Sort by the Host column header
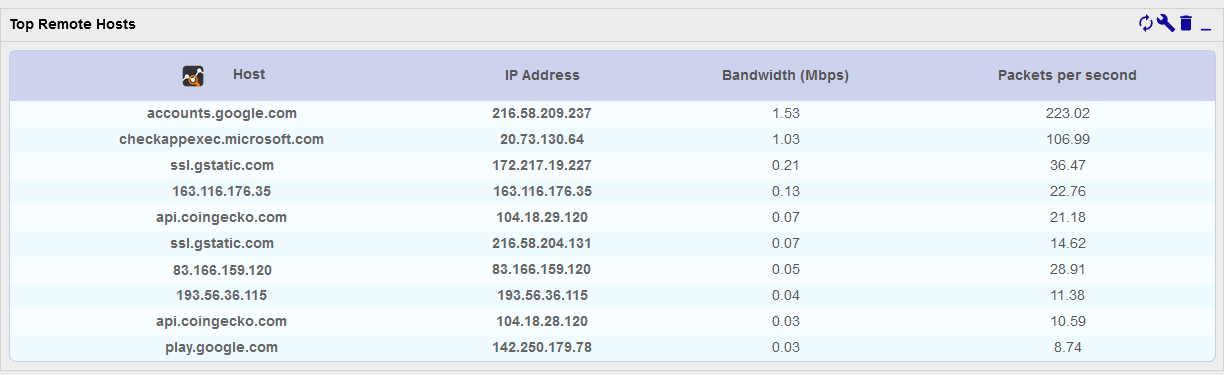This screenshot has width=1224, height=375. click(x=249, y=74)
